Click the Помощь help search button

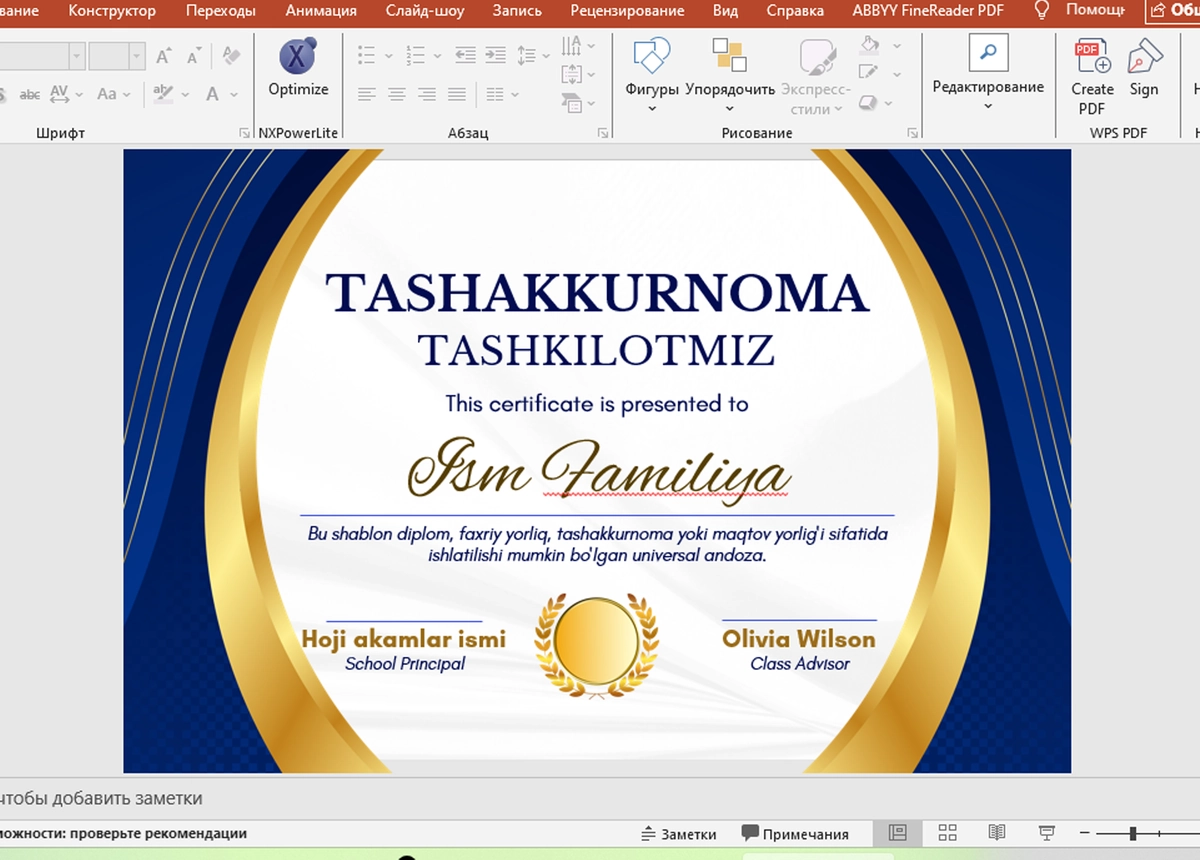(1078, 11)
